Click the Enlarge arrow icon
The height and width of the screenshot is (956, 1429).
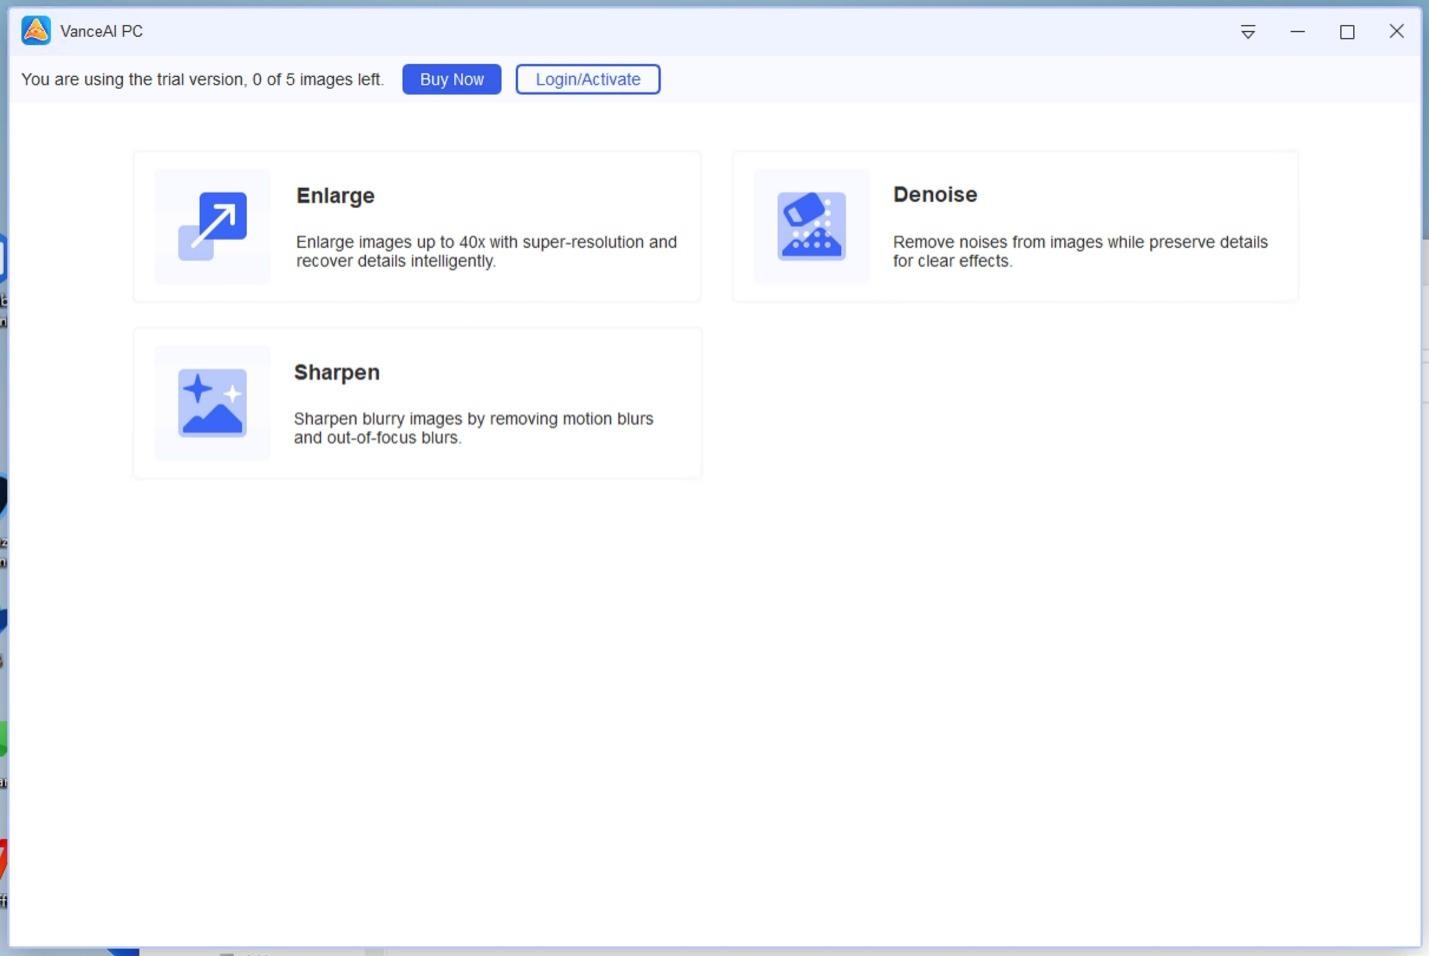coord(212,226)
